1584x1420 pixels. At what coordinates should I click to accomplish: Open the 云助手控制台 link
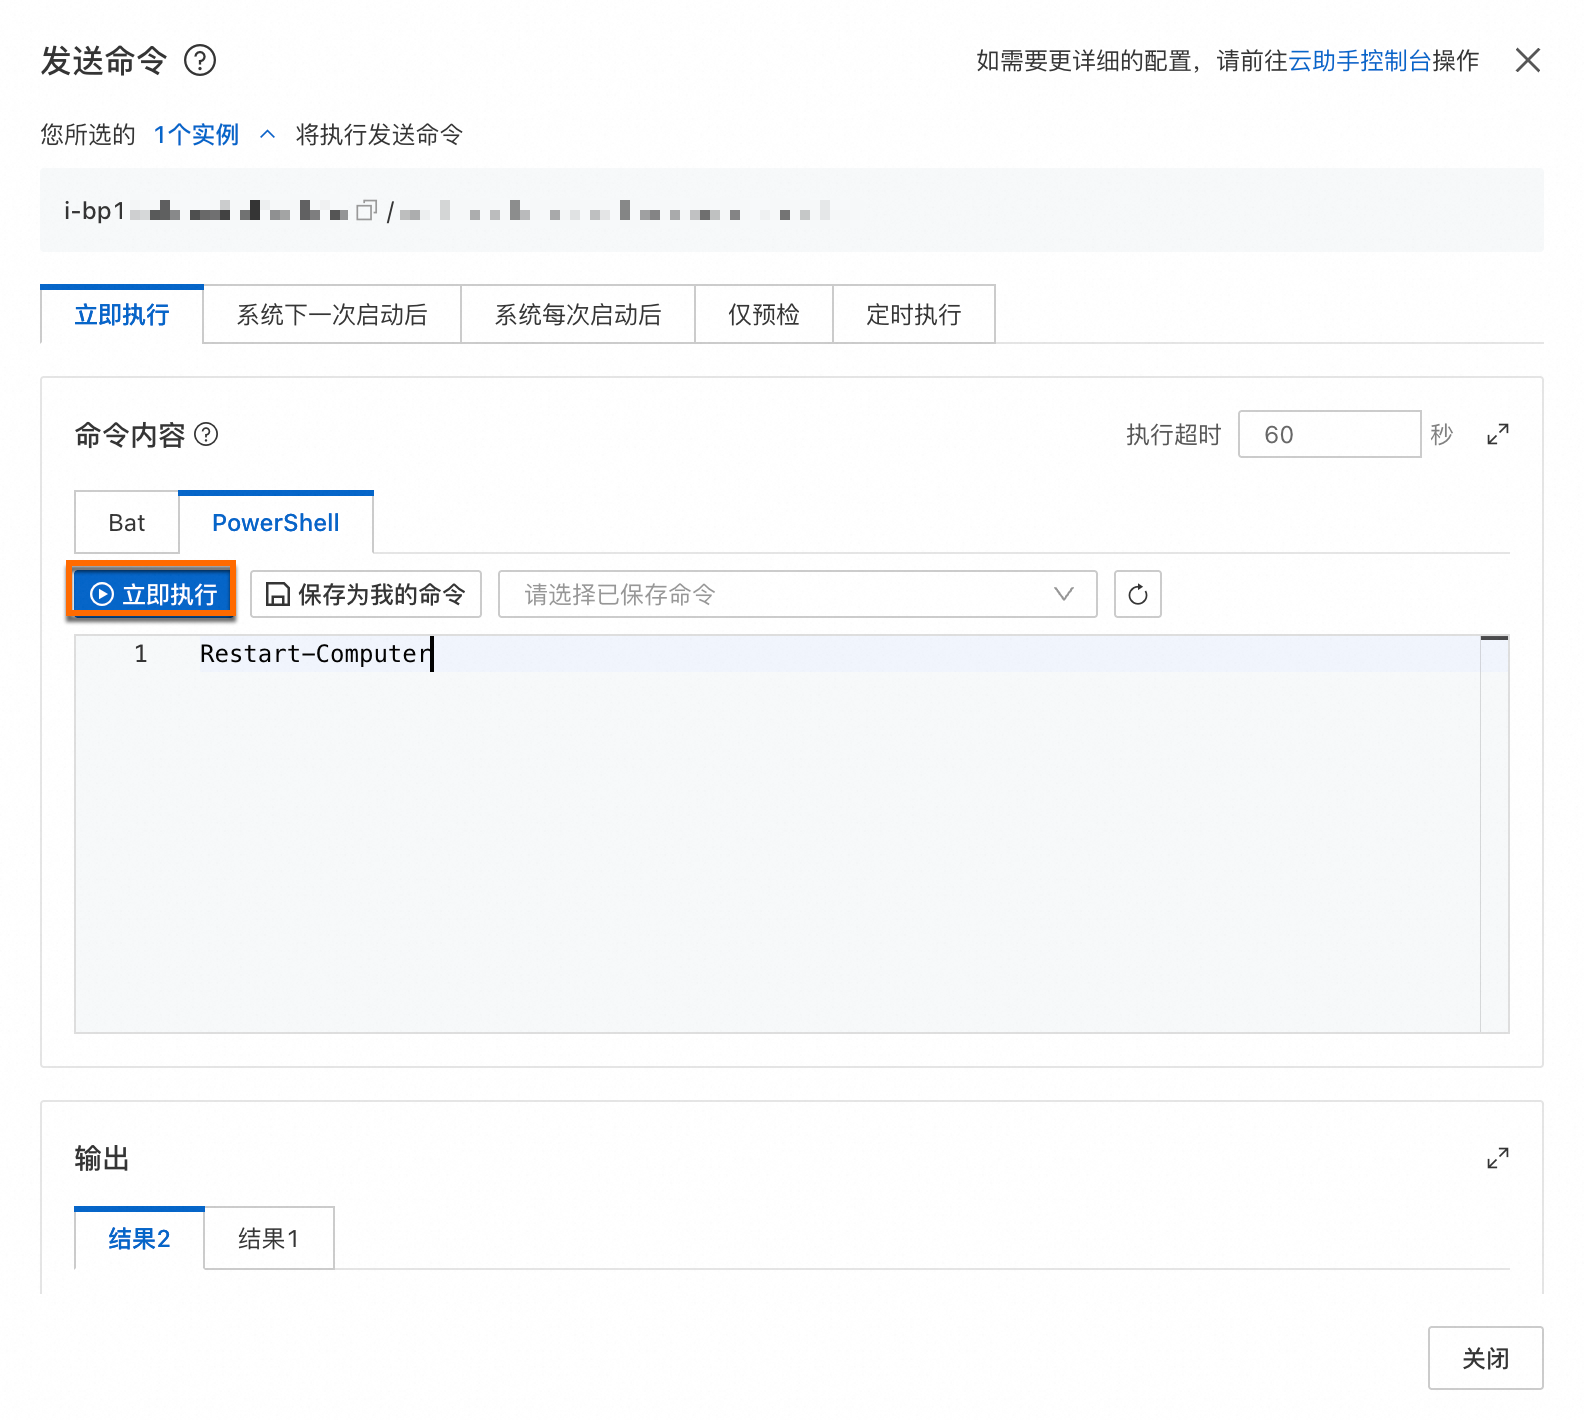click(x=1359, y=61)
